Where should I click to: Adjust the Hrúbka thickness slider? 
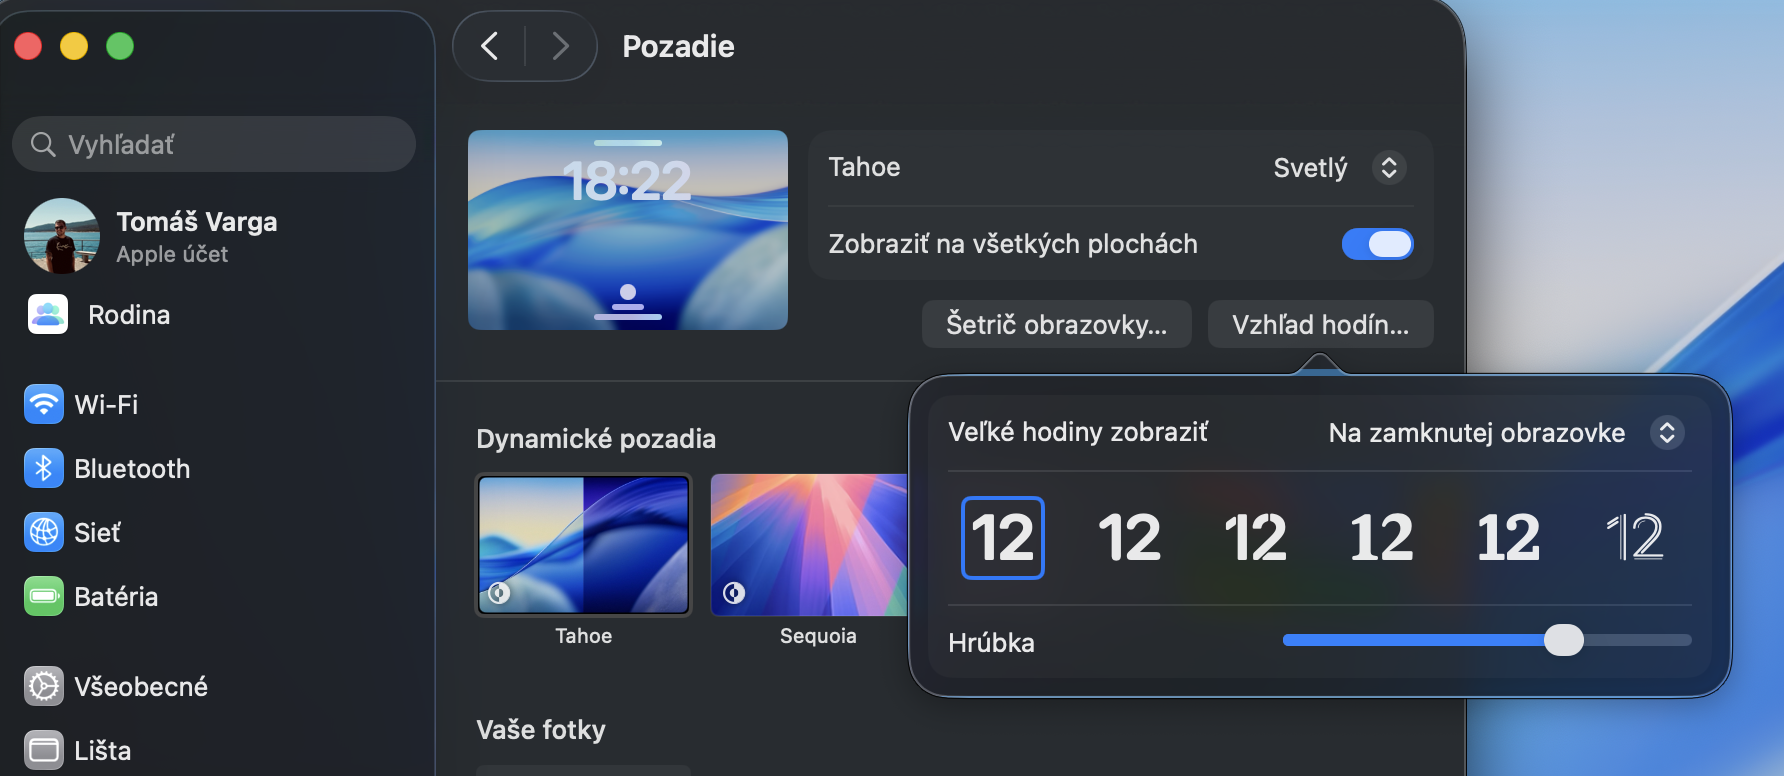[1563, 640]
